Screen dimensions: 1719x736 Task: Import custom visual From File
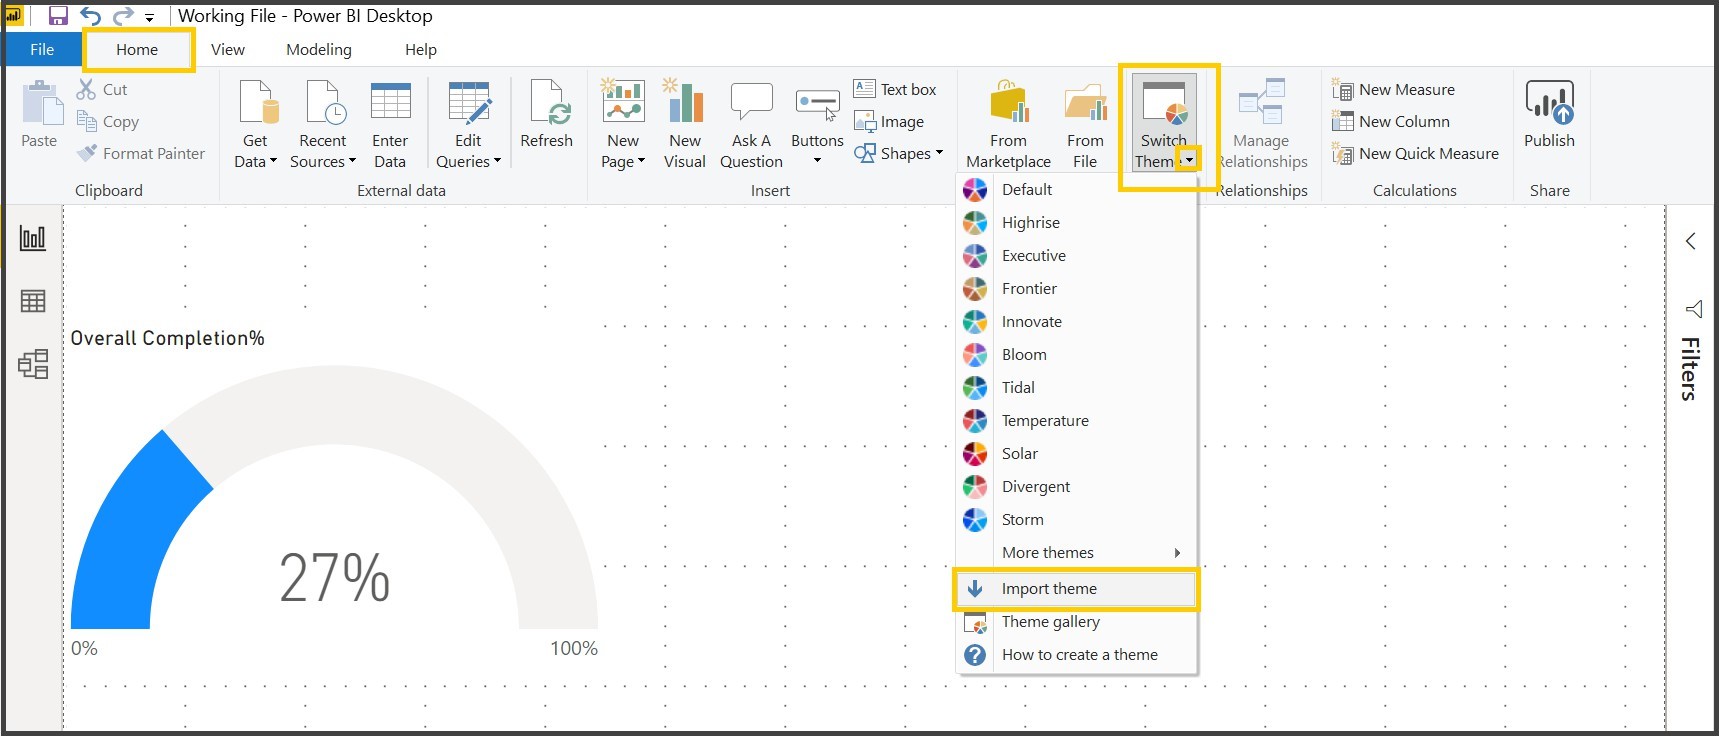(x=1085, y=124)
